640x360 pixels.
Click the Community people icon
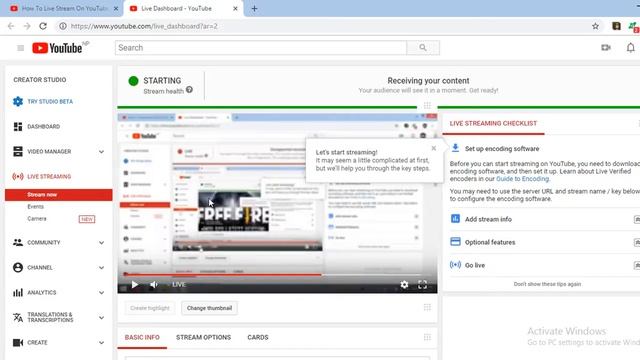18,242
